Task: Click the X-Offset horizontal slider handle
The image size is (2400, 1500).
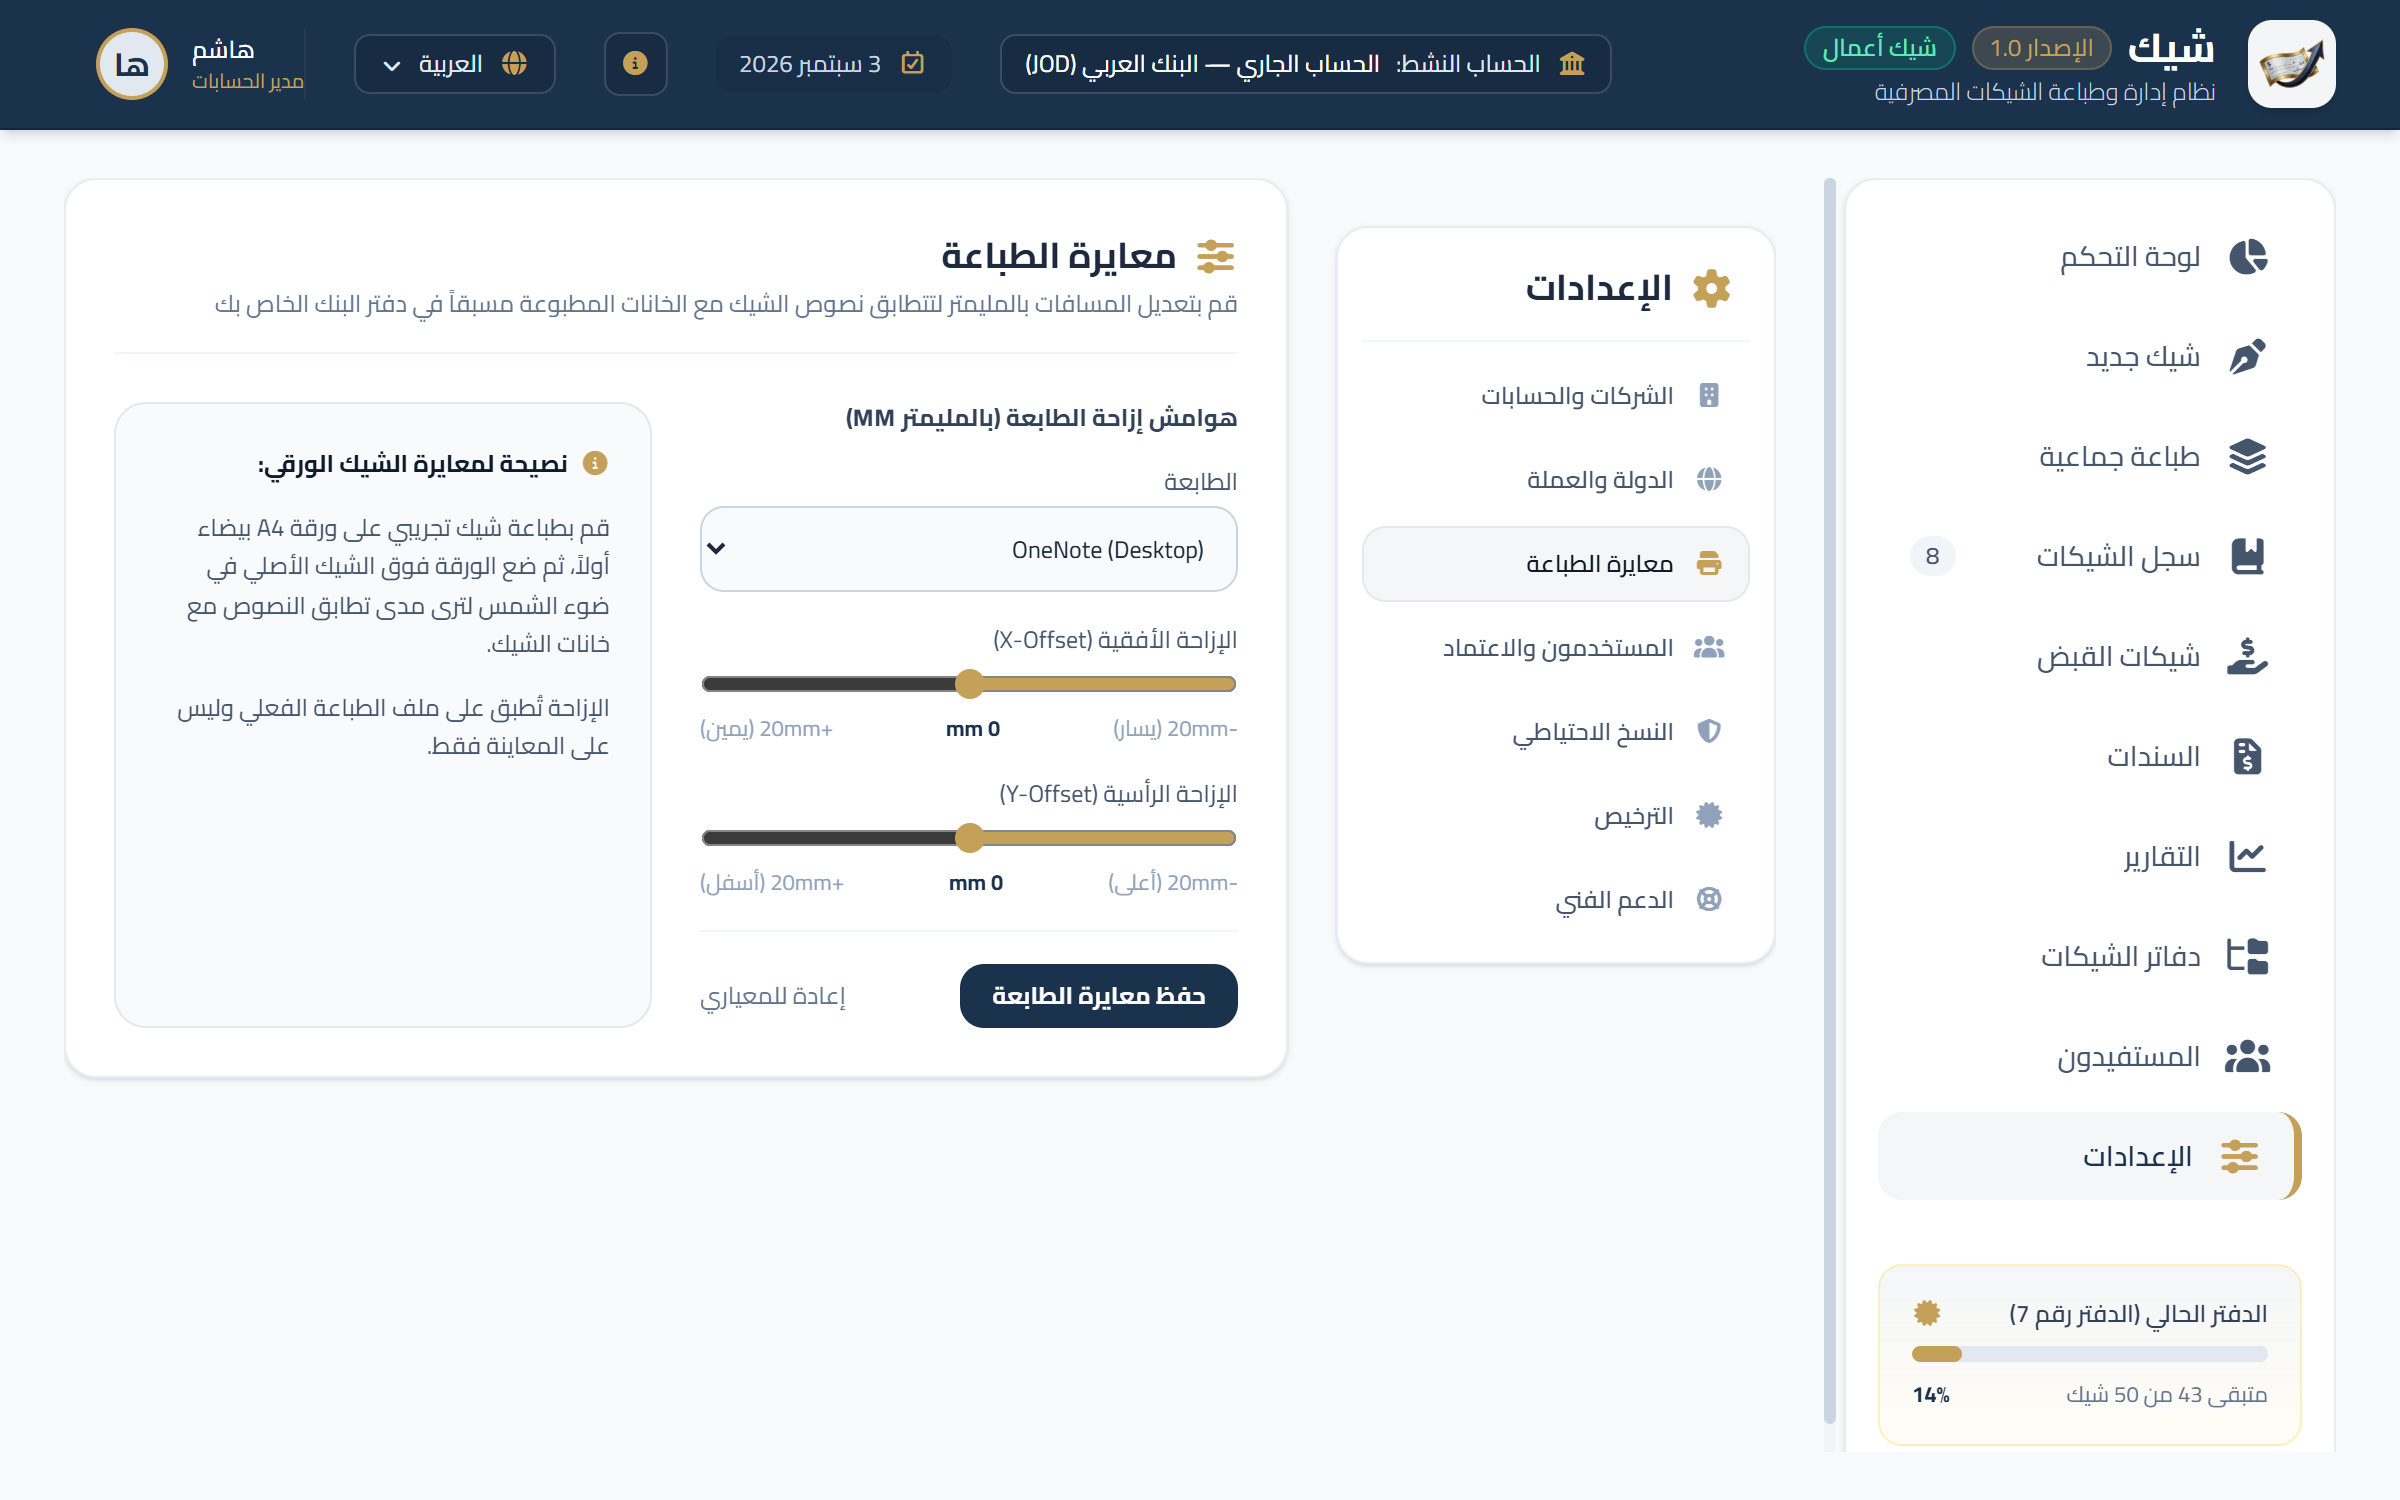Action: 968,684
